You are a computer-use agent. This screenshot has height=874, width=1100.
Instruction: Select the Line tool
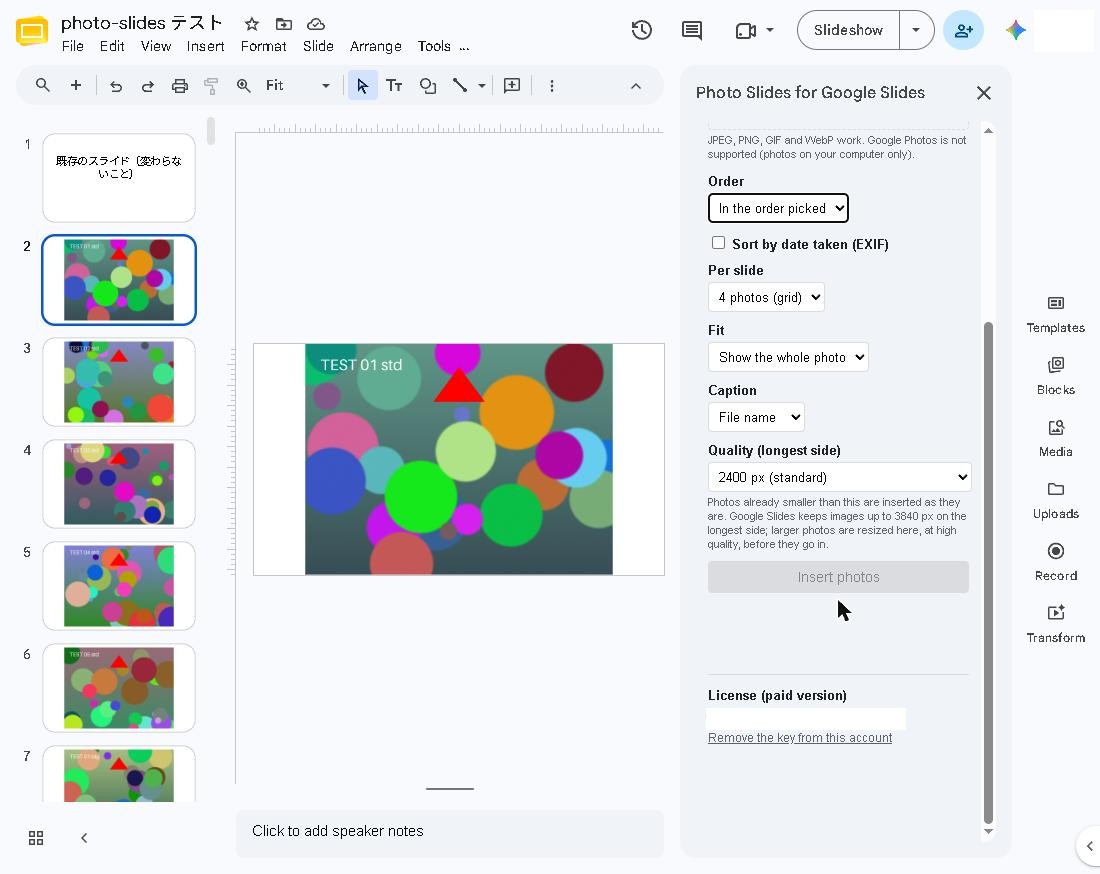pos(460,86)
